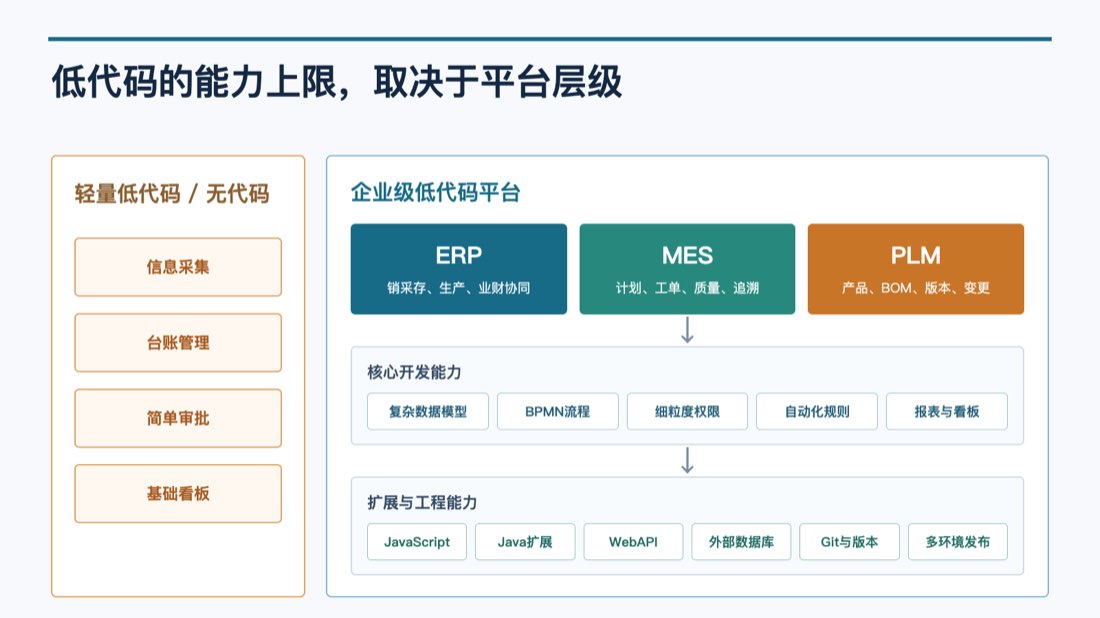
Task: Click the 简单审批 box
Action: tap(178, 419)
